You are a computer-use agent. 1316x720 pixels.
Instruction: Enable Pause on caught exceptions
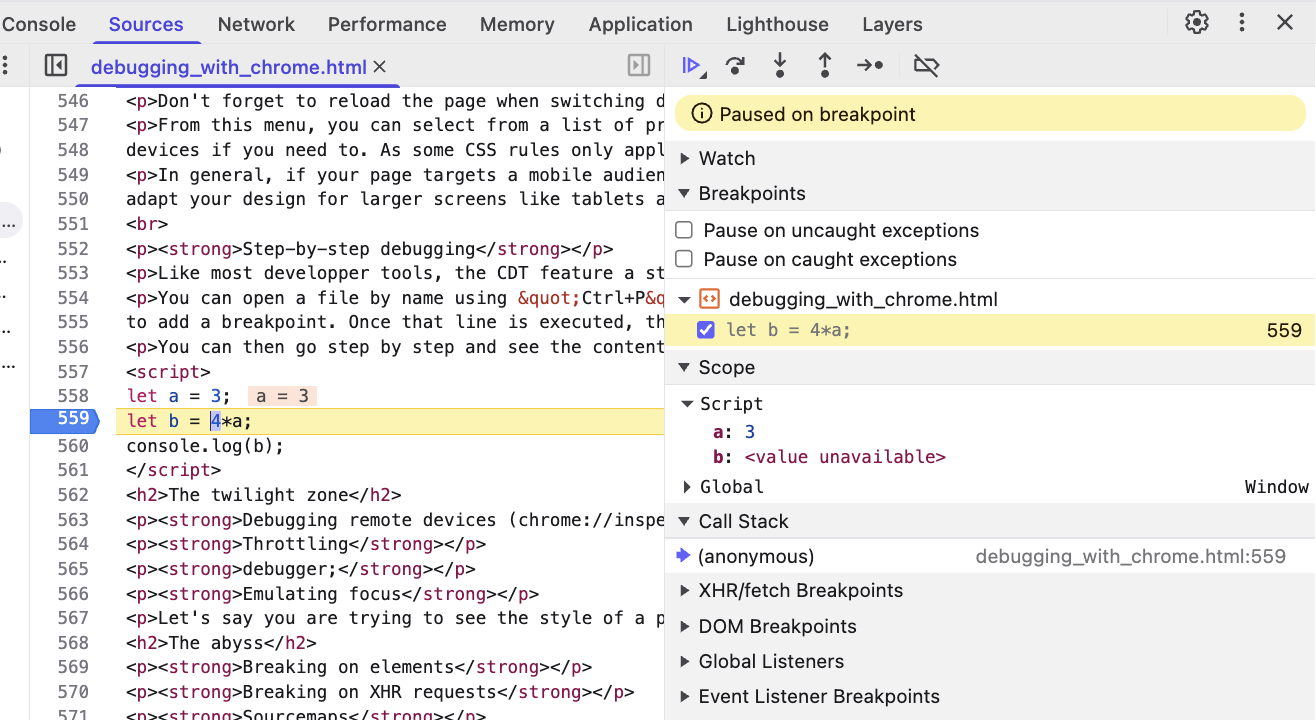click(684, 259)
